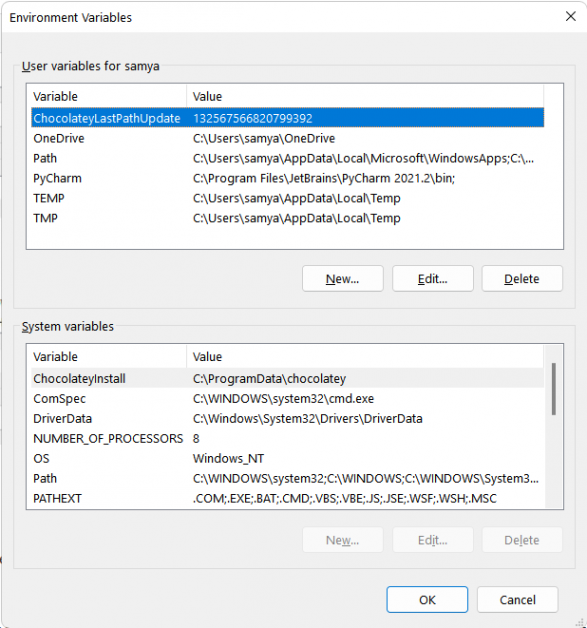Select the OneDrive user variable row
The height and width of the screenshot is (628, 587).
click(x=287, y=138)
